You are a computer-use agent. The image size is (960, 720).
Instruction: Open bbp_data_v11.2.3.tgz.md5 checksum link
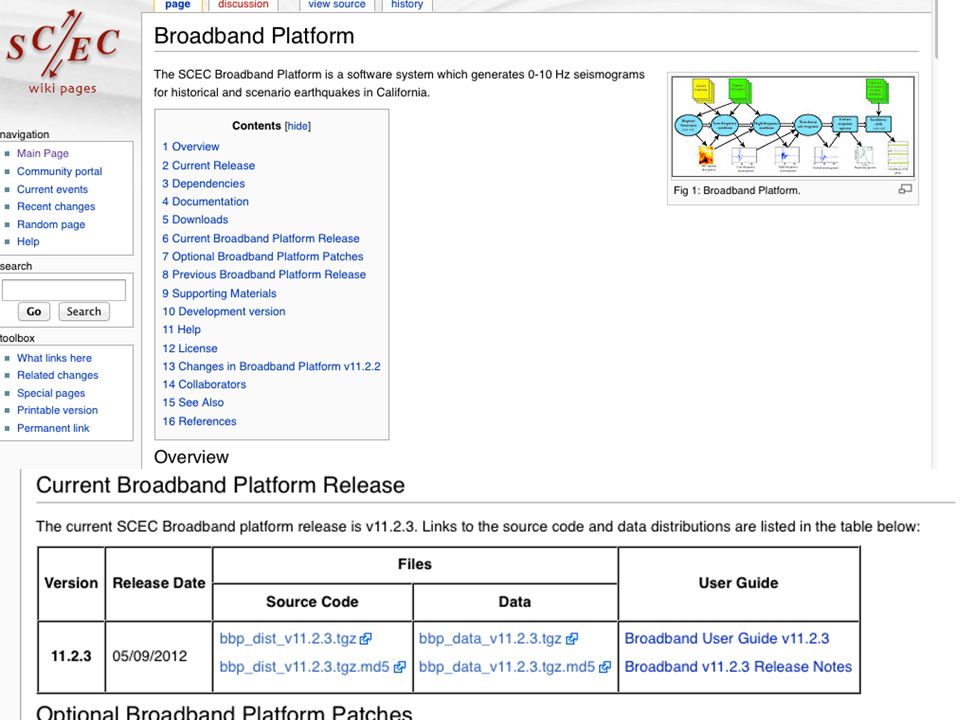coord(506,667)
